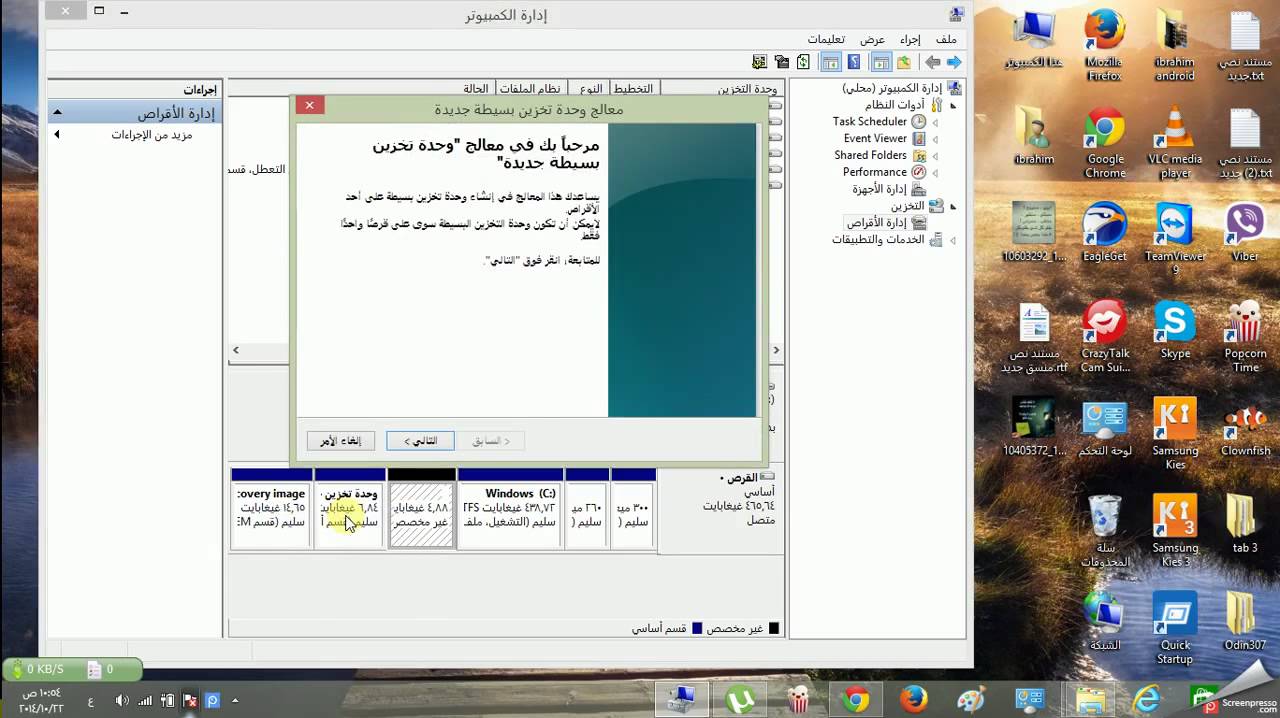Screen dimensions: 1280x718
Task: Click the Samsung Kies 3 desktop icon
Action: [1175, 531]
